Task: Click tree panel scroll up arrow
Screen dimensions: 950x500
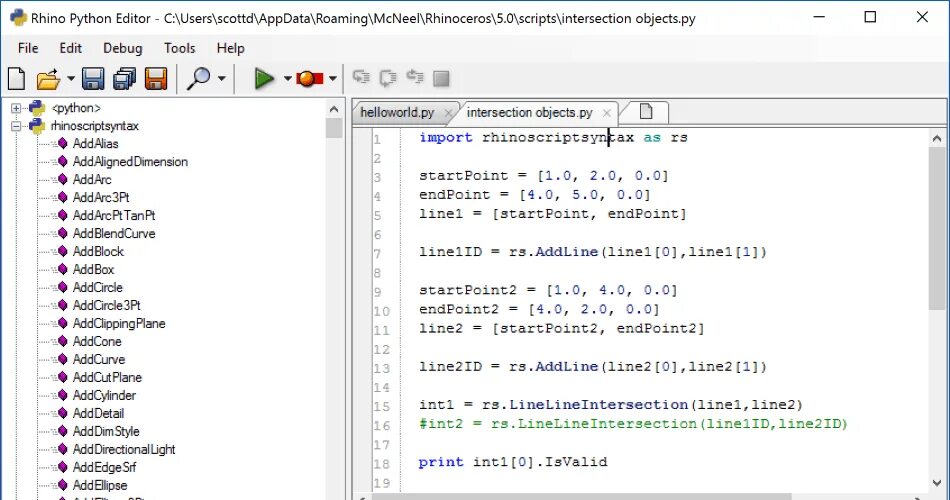Action: (334, 109)
